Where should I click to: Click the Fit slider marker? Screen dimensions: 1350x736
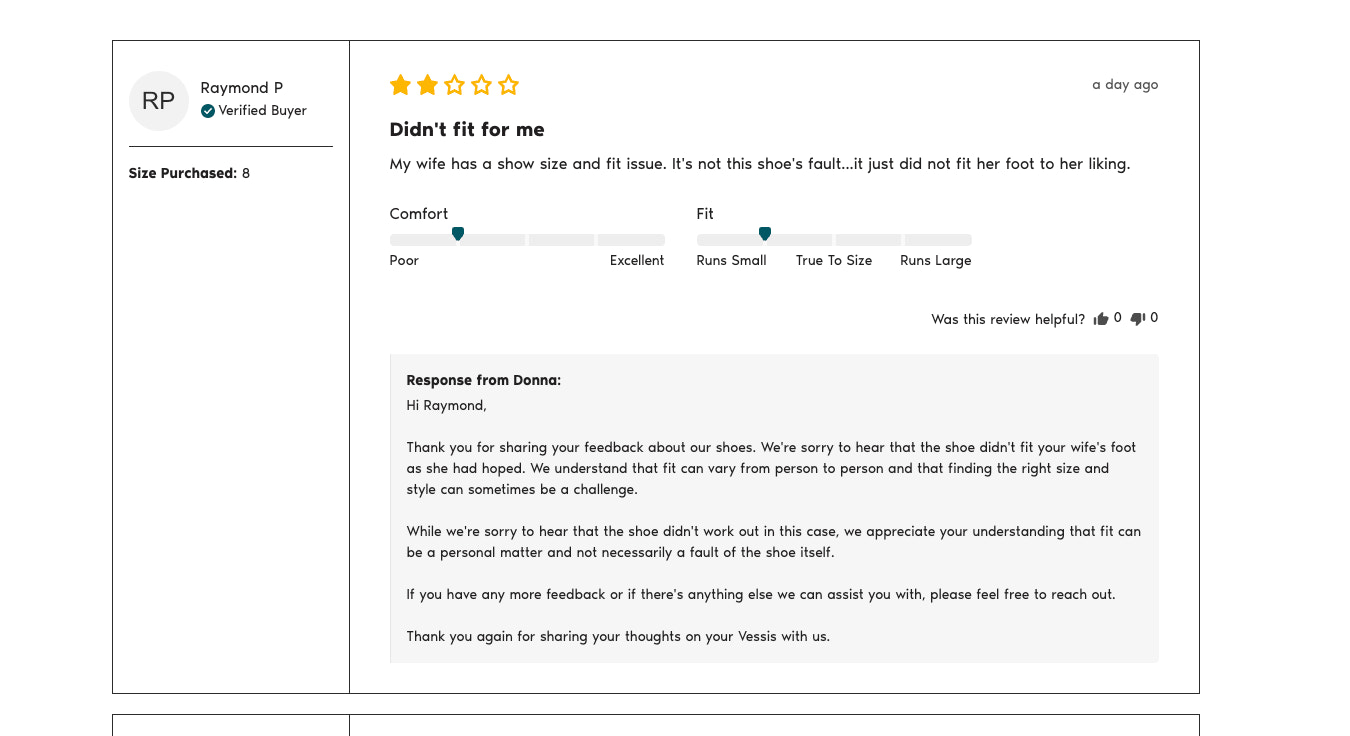765,234
